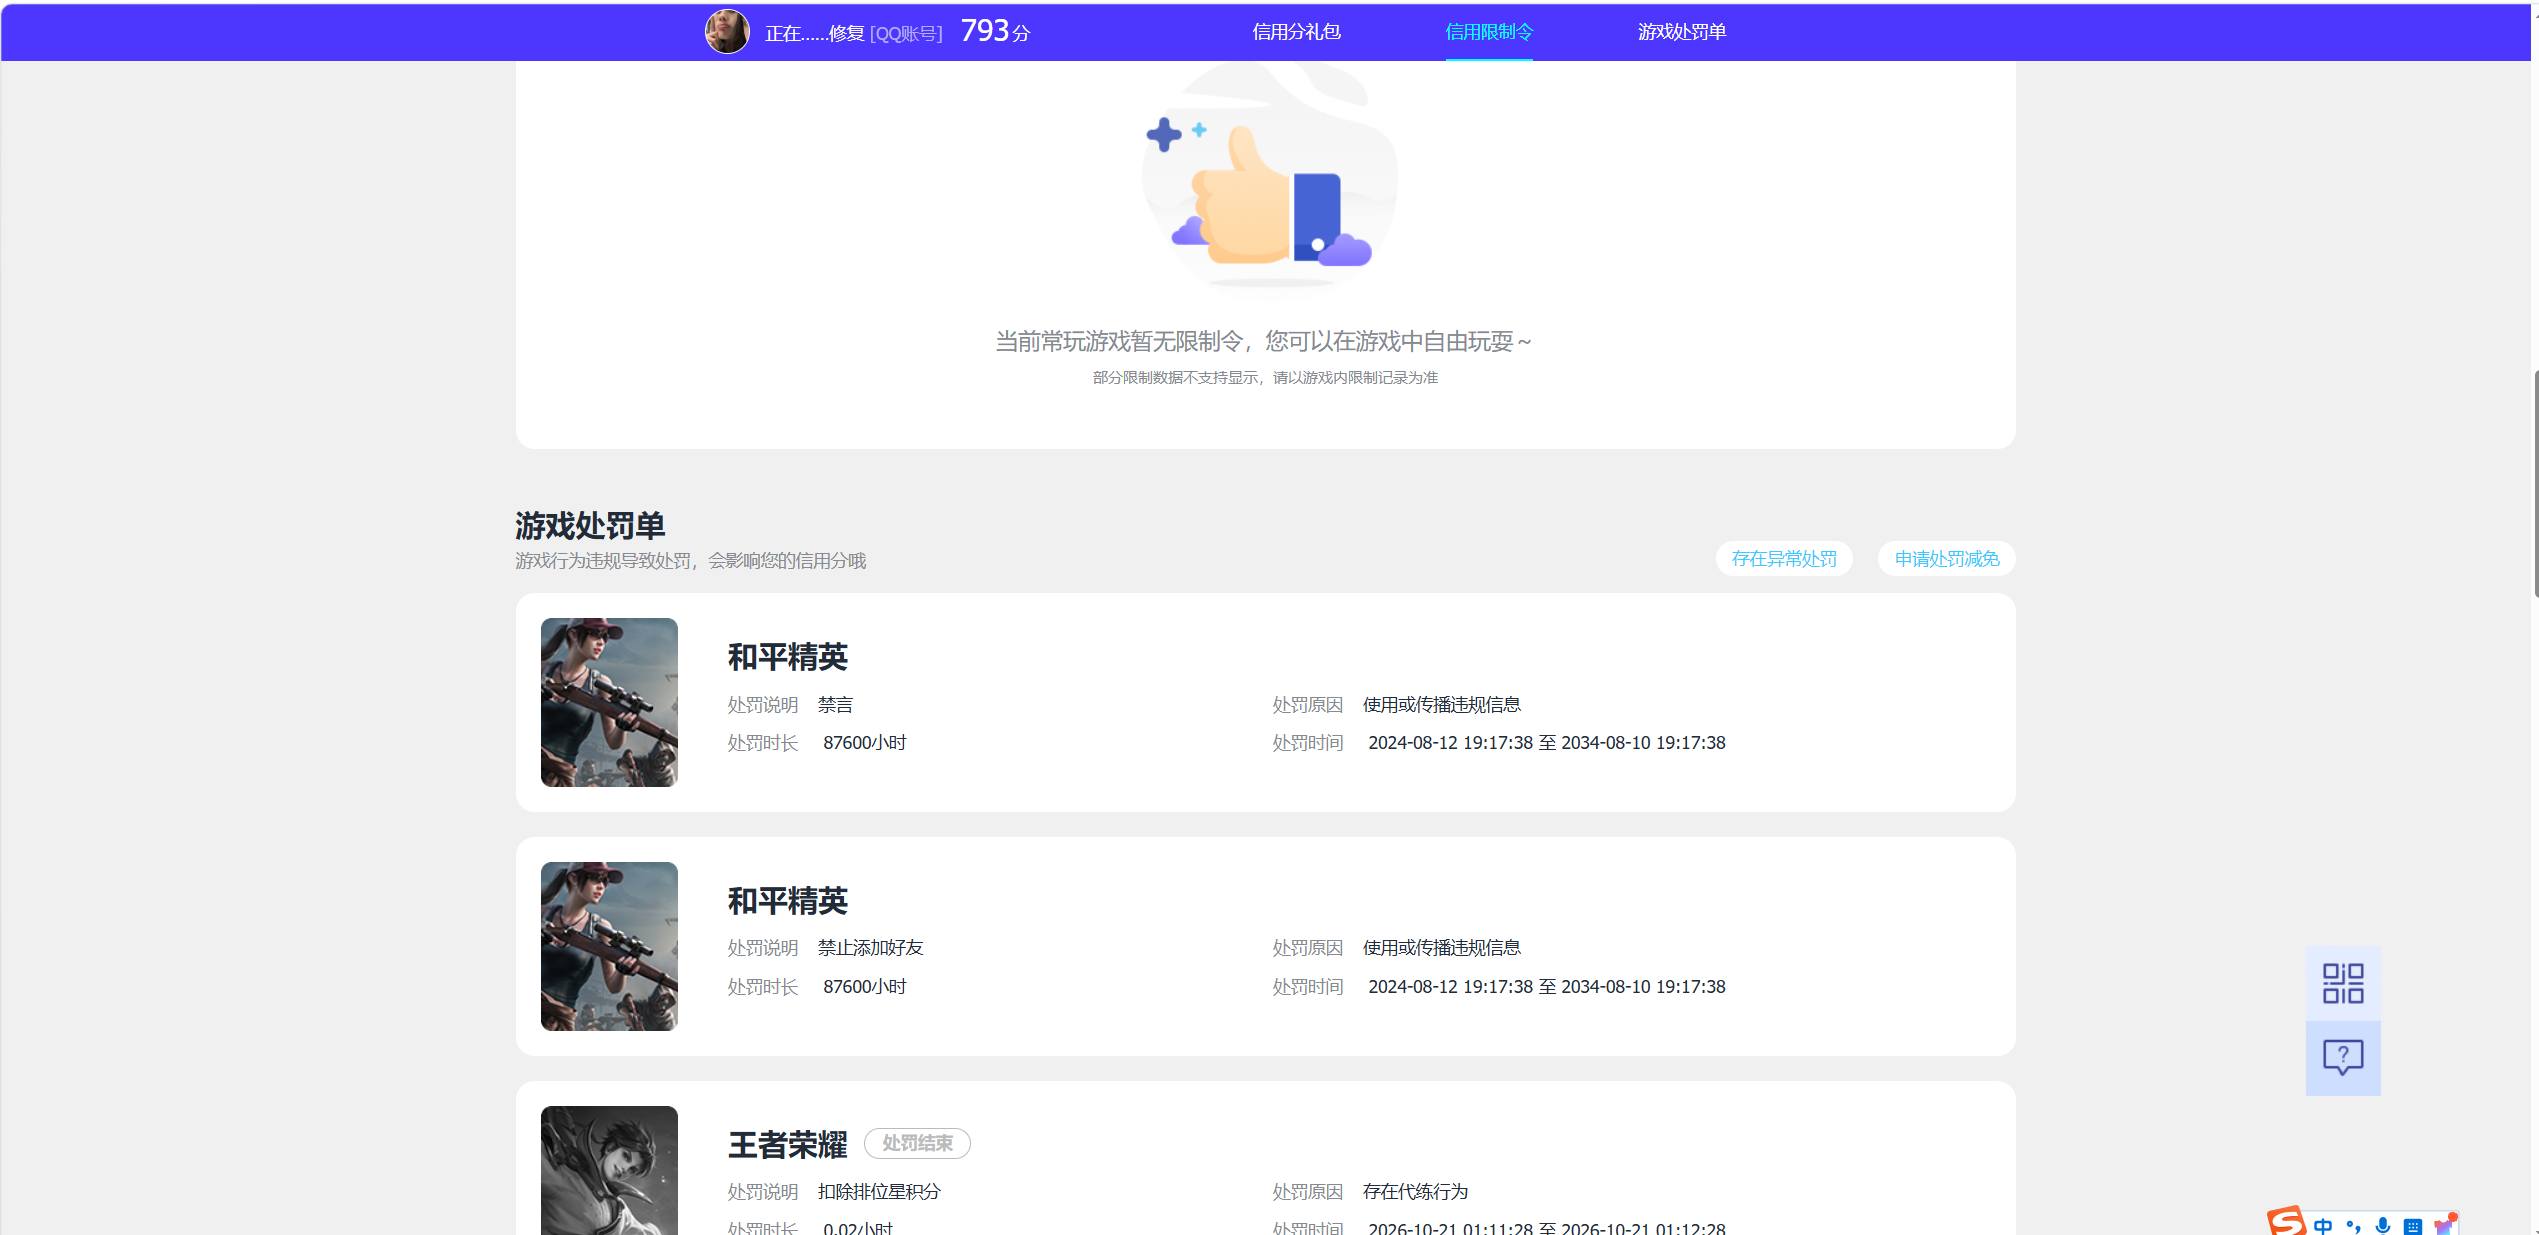The height and width of the screenshot is (1235, 2539).
Task: Click the 和平精英 thumbnail in the 禁言 card
Action: 609,702
